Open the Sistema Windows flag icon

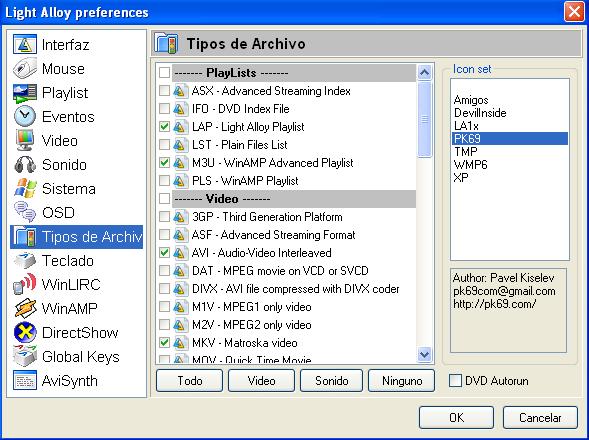25,189
